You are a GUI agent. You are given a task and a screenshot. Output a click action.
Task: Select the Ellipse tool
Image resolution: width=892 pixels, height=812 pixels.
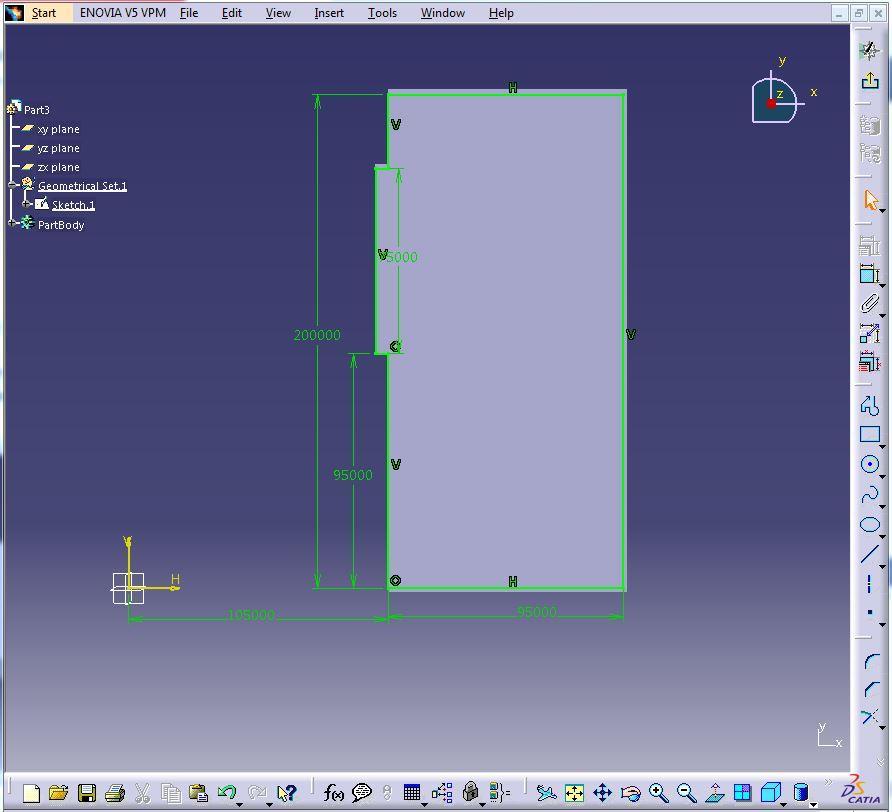[869, 524]
